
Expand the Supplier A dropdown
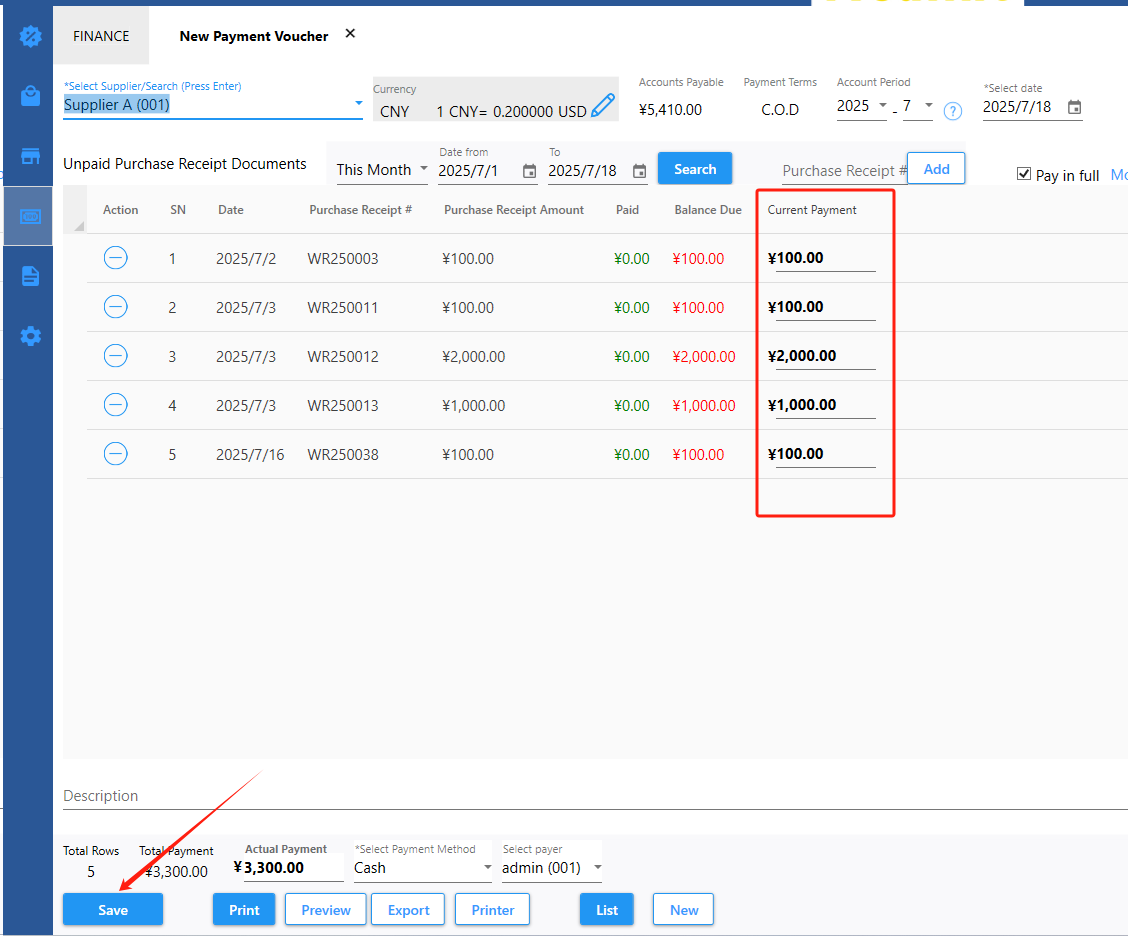358,104
